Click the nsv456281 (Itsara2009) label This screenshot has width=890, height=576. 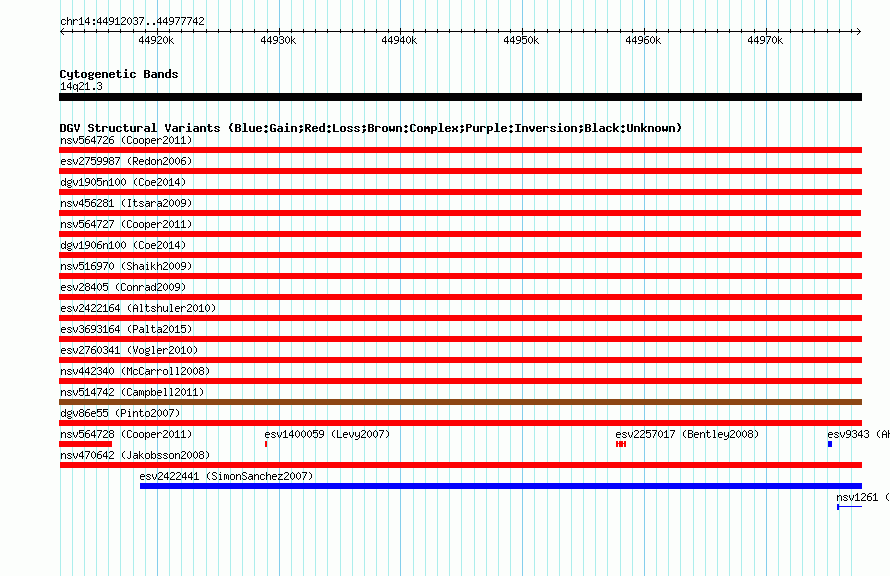(x=126, y=203)
